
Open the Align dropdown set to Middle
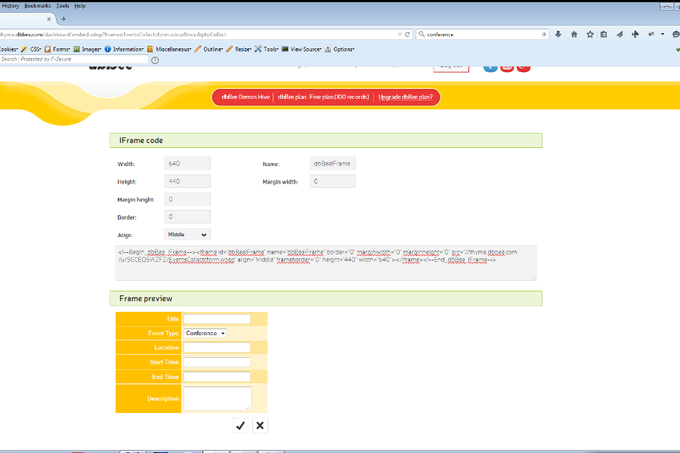point(187,235)
